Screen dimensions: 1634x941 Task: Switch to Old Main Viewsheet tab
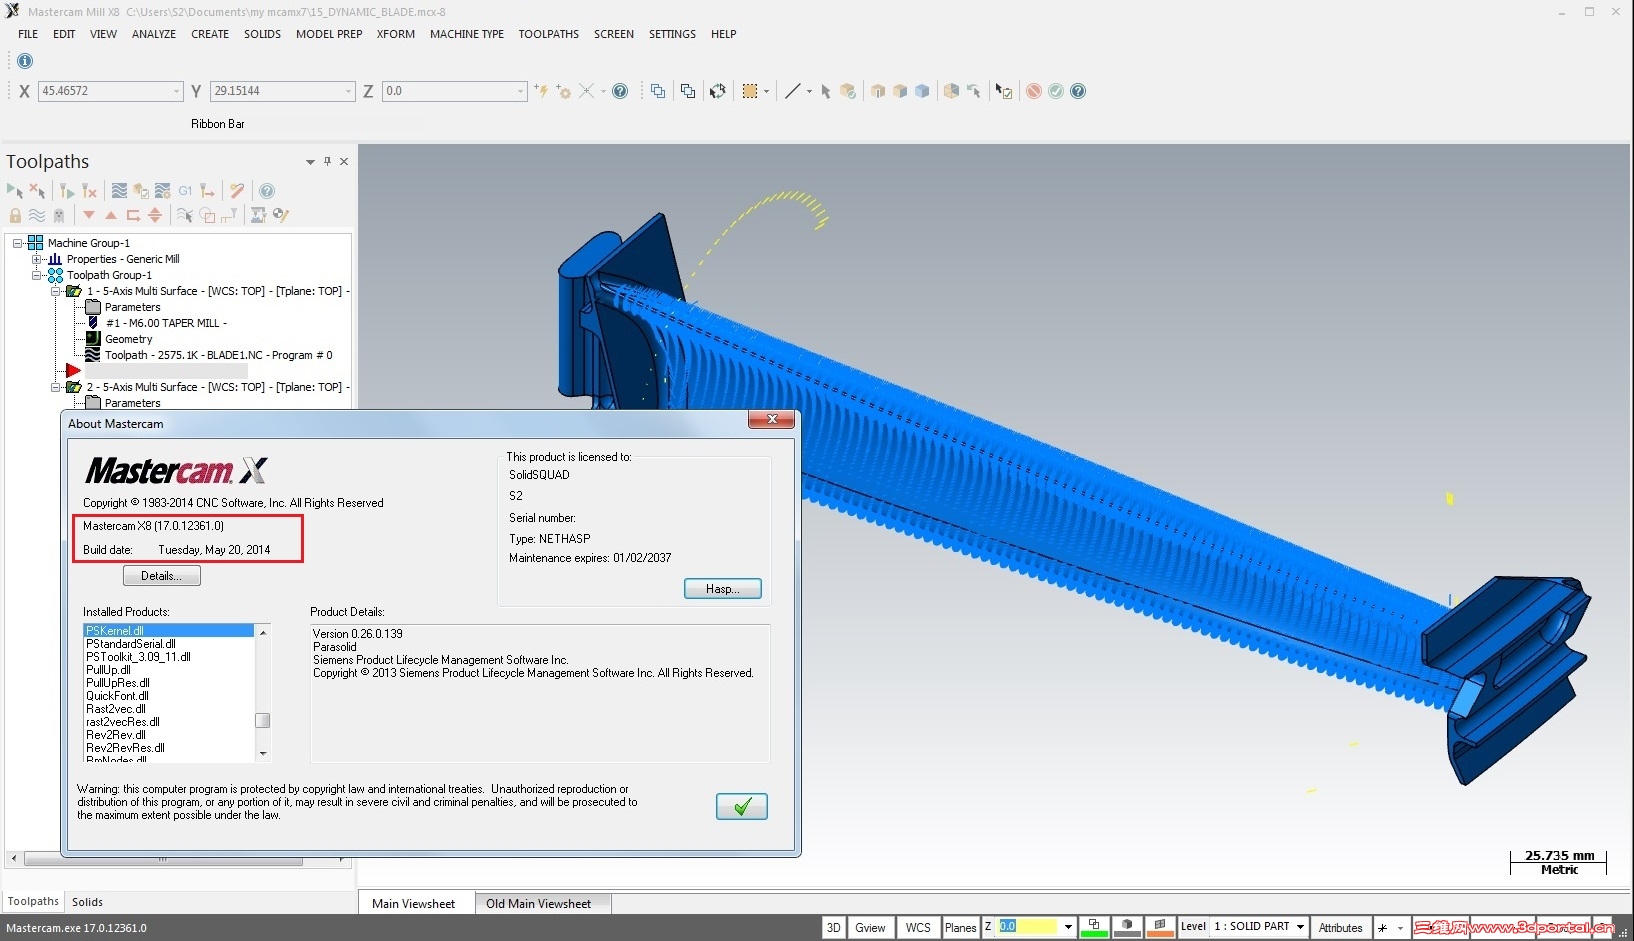point(538,904)
